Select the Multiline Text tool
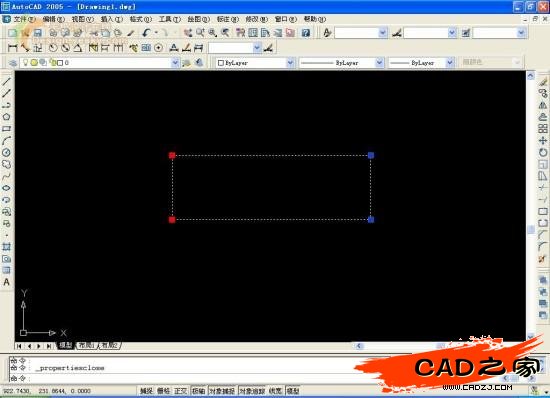Screen dimensions: 550x398 coord(7,282)
